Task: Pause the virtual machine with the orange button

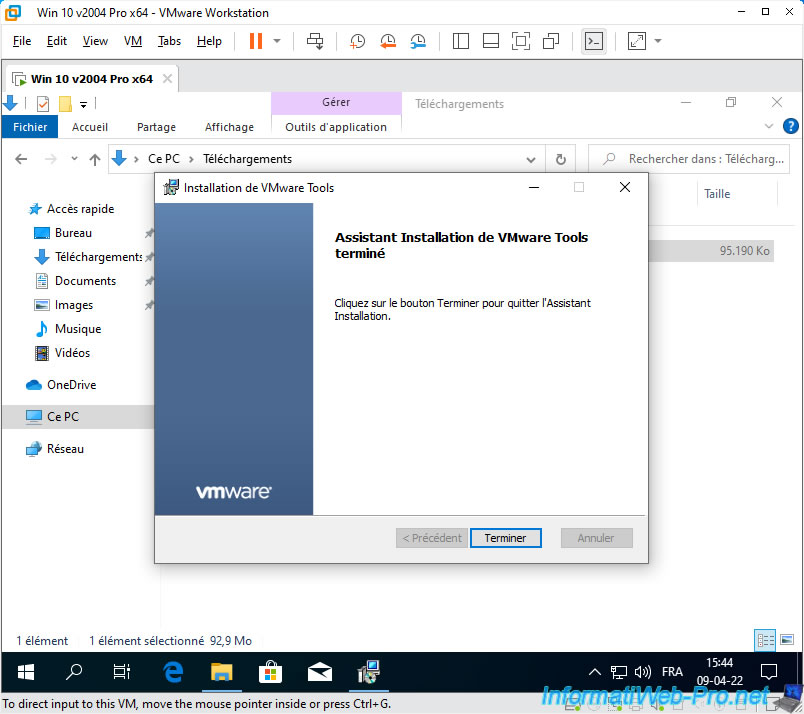Action: pyautogui.click(x=256, y=41)
